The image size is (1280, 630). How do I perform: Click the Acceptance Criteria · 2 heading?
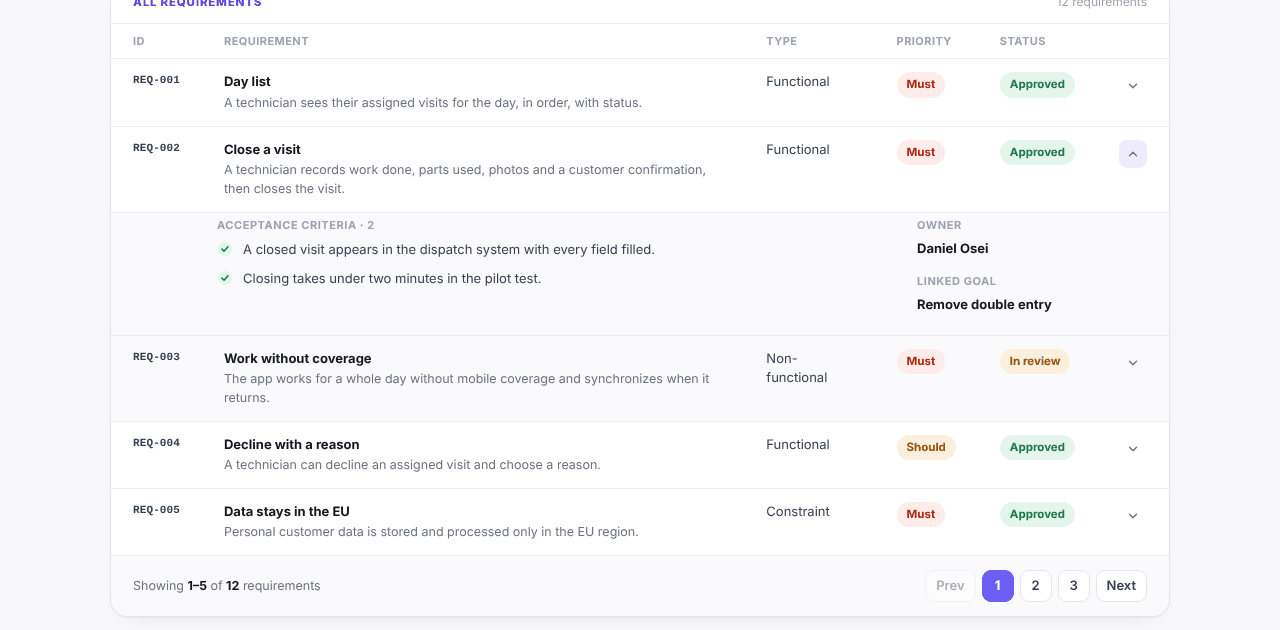coord(296,226)
